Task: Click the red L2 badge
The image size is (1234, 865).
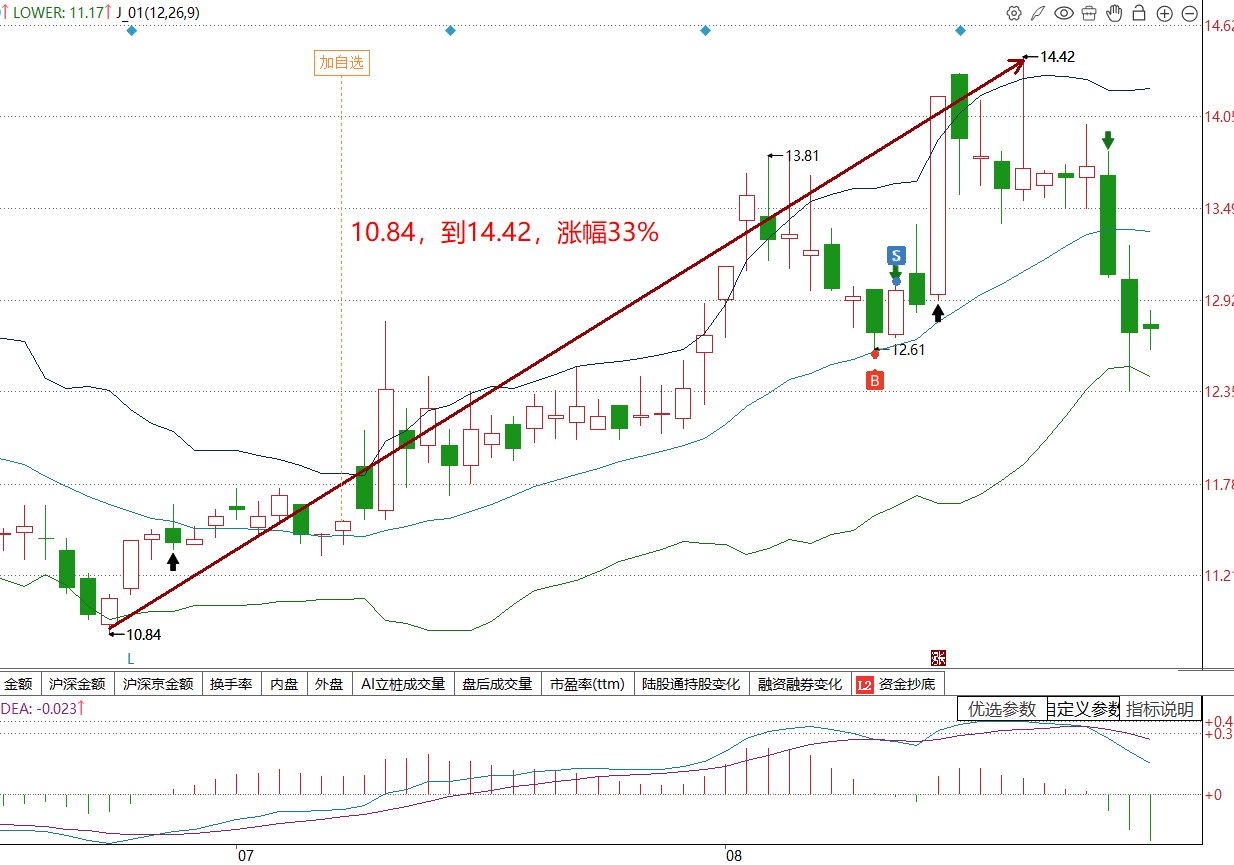Action: point(864,685)
